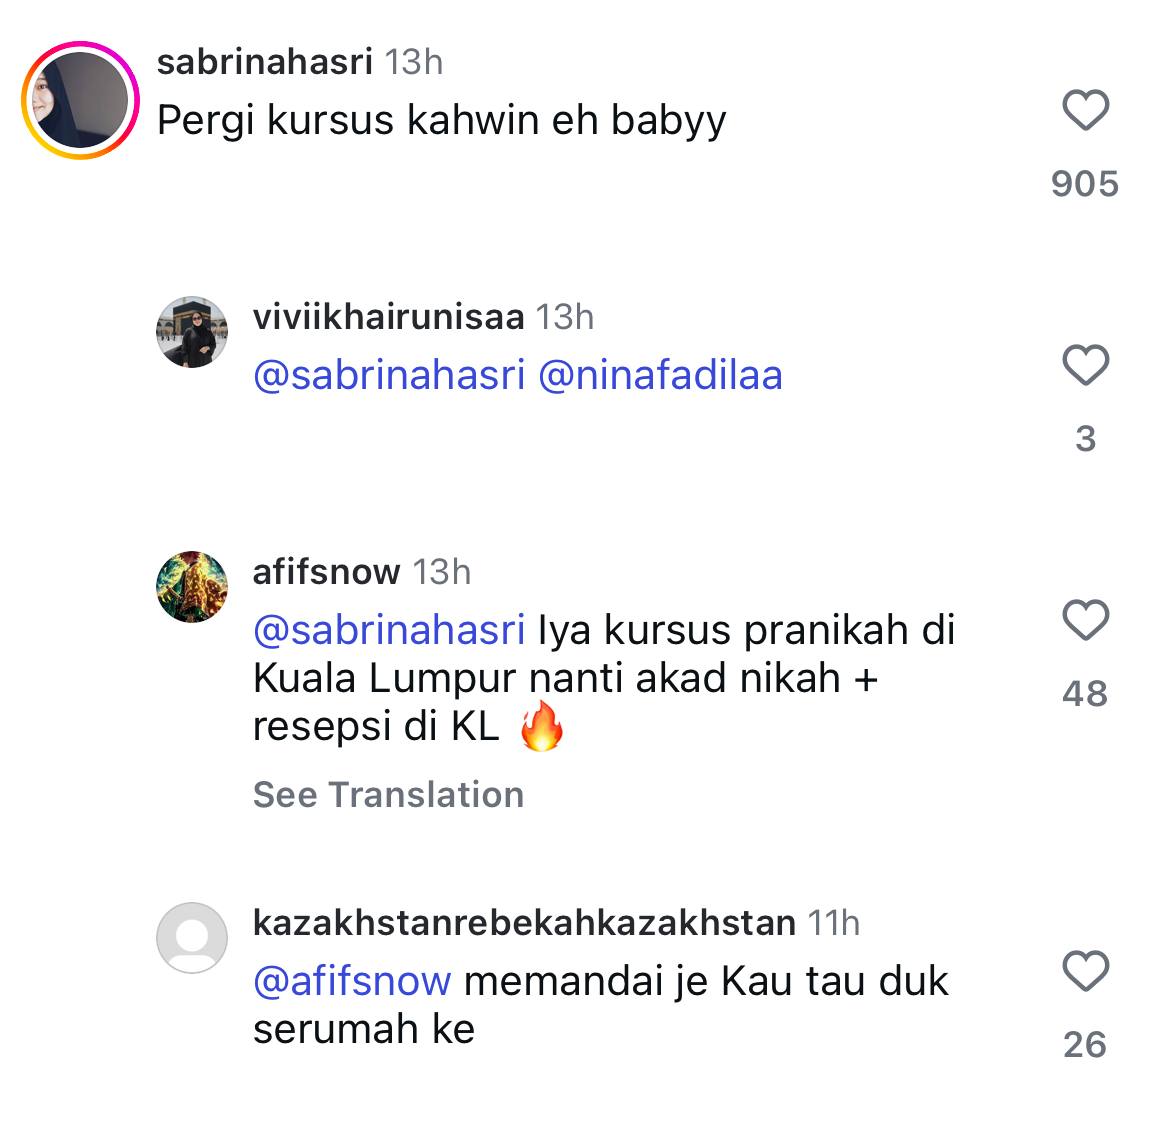This screenshot has height=1124, width=1170.
Task: Click See Translation under afifsnow's comment
Action: (x=388, y=794)
